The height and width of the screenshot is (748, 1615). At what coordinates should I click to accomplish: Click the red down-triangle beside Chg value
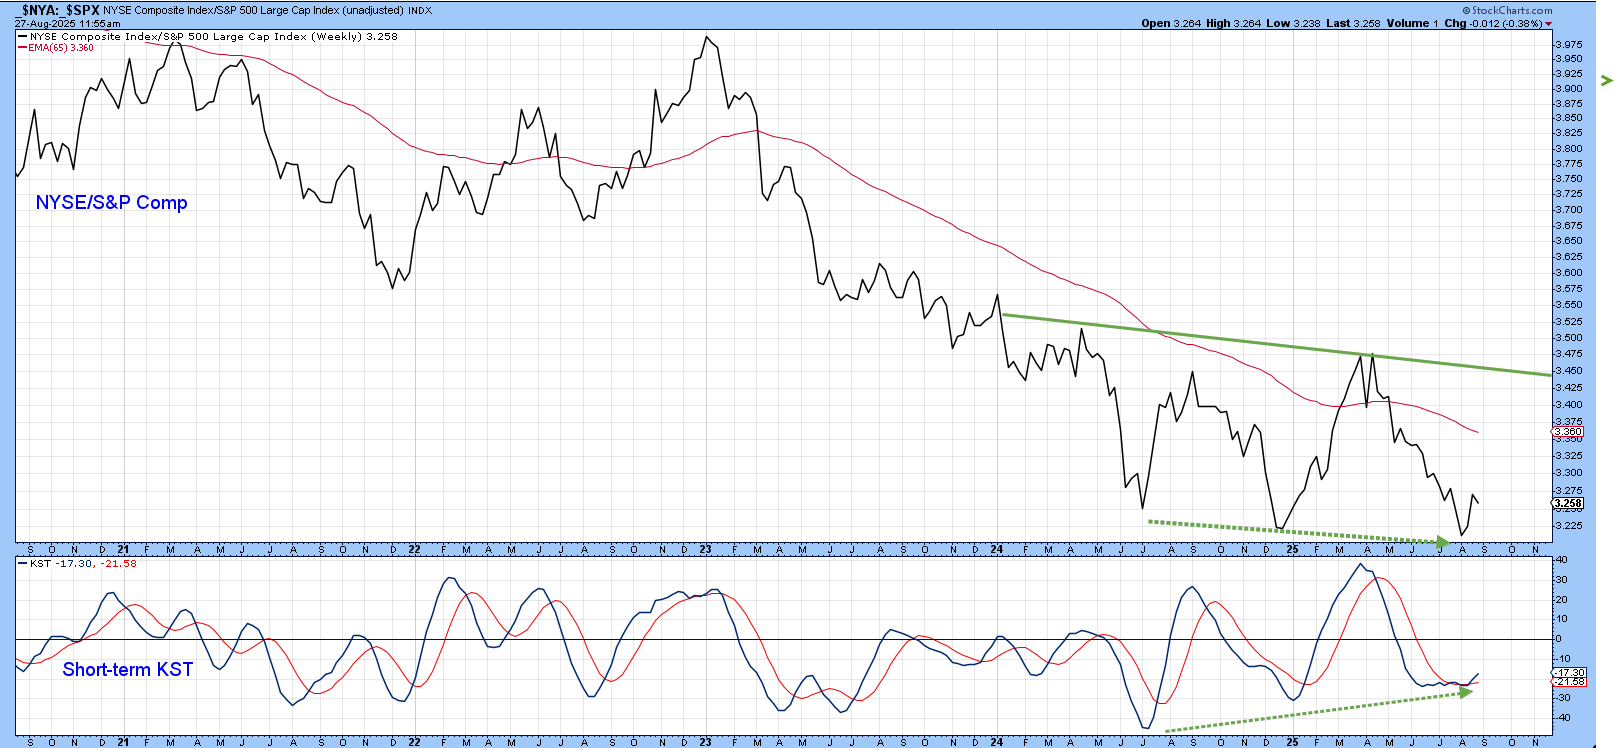click(x=1549, y=24)
